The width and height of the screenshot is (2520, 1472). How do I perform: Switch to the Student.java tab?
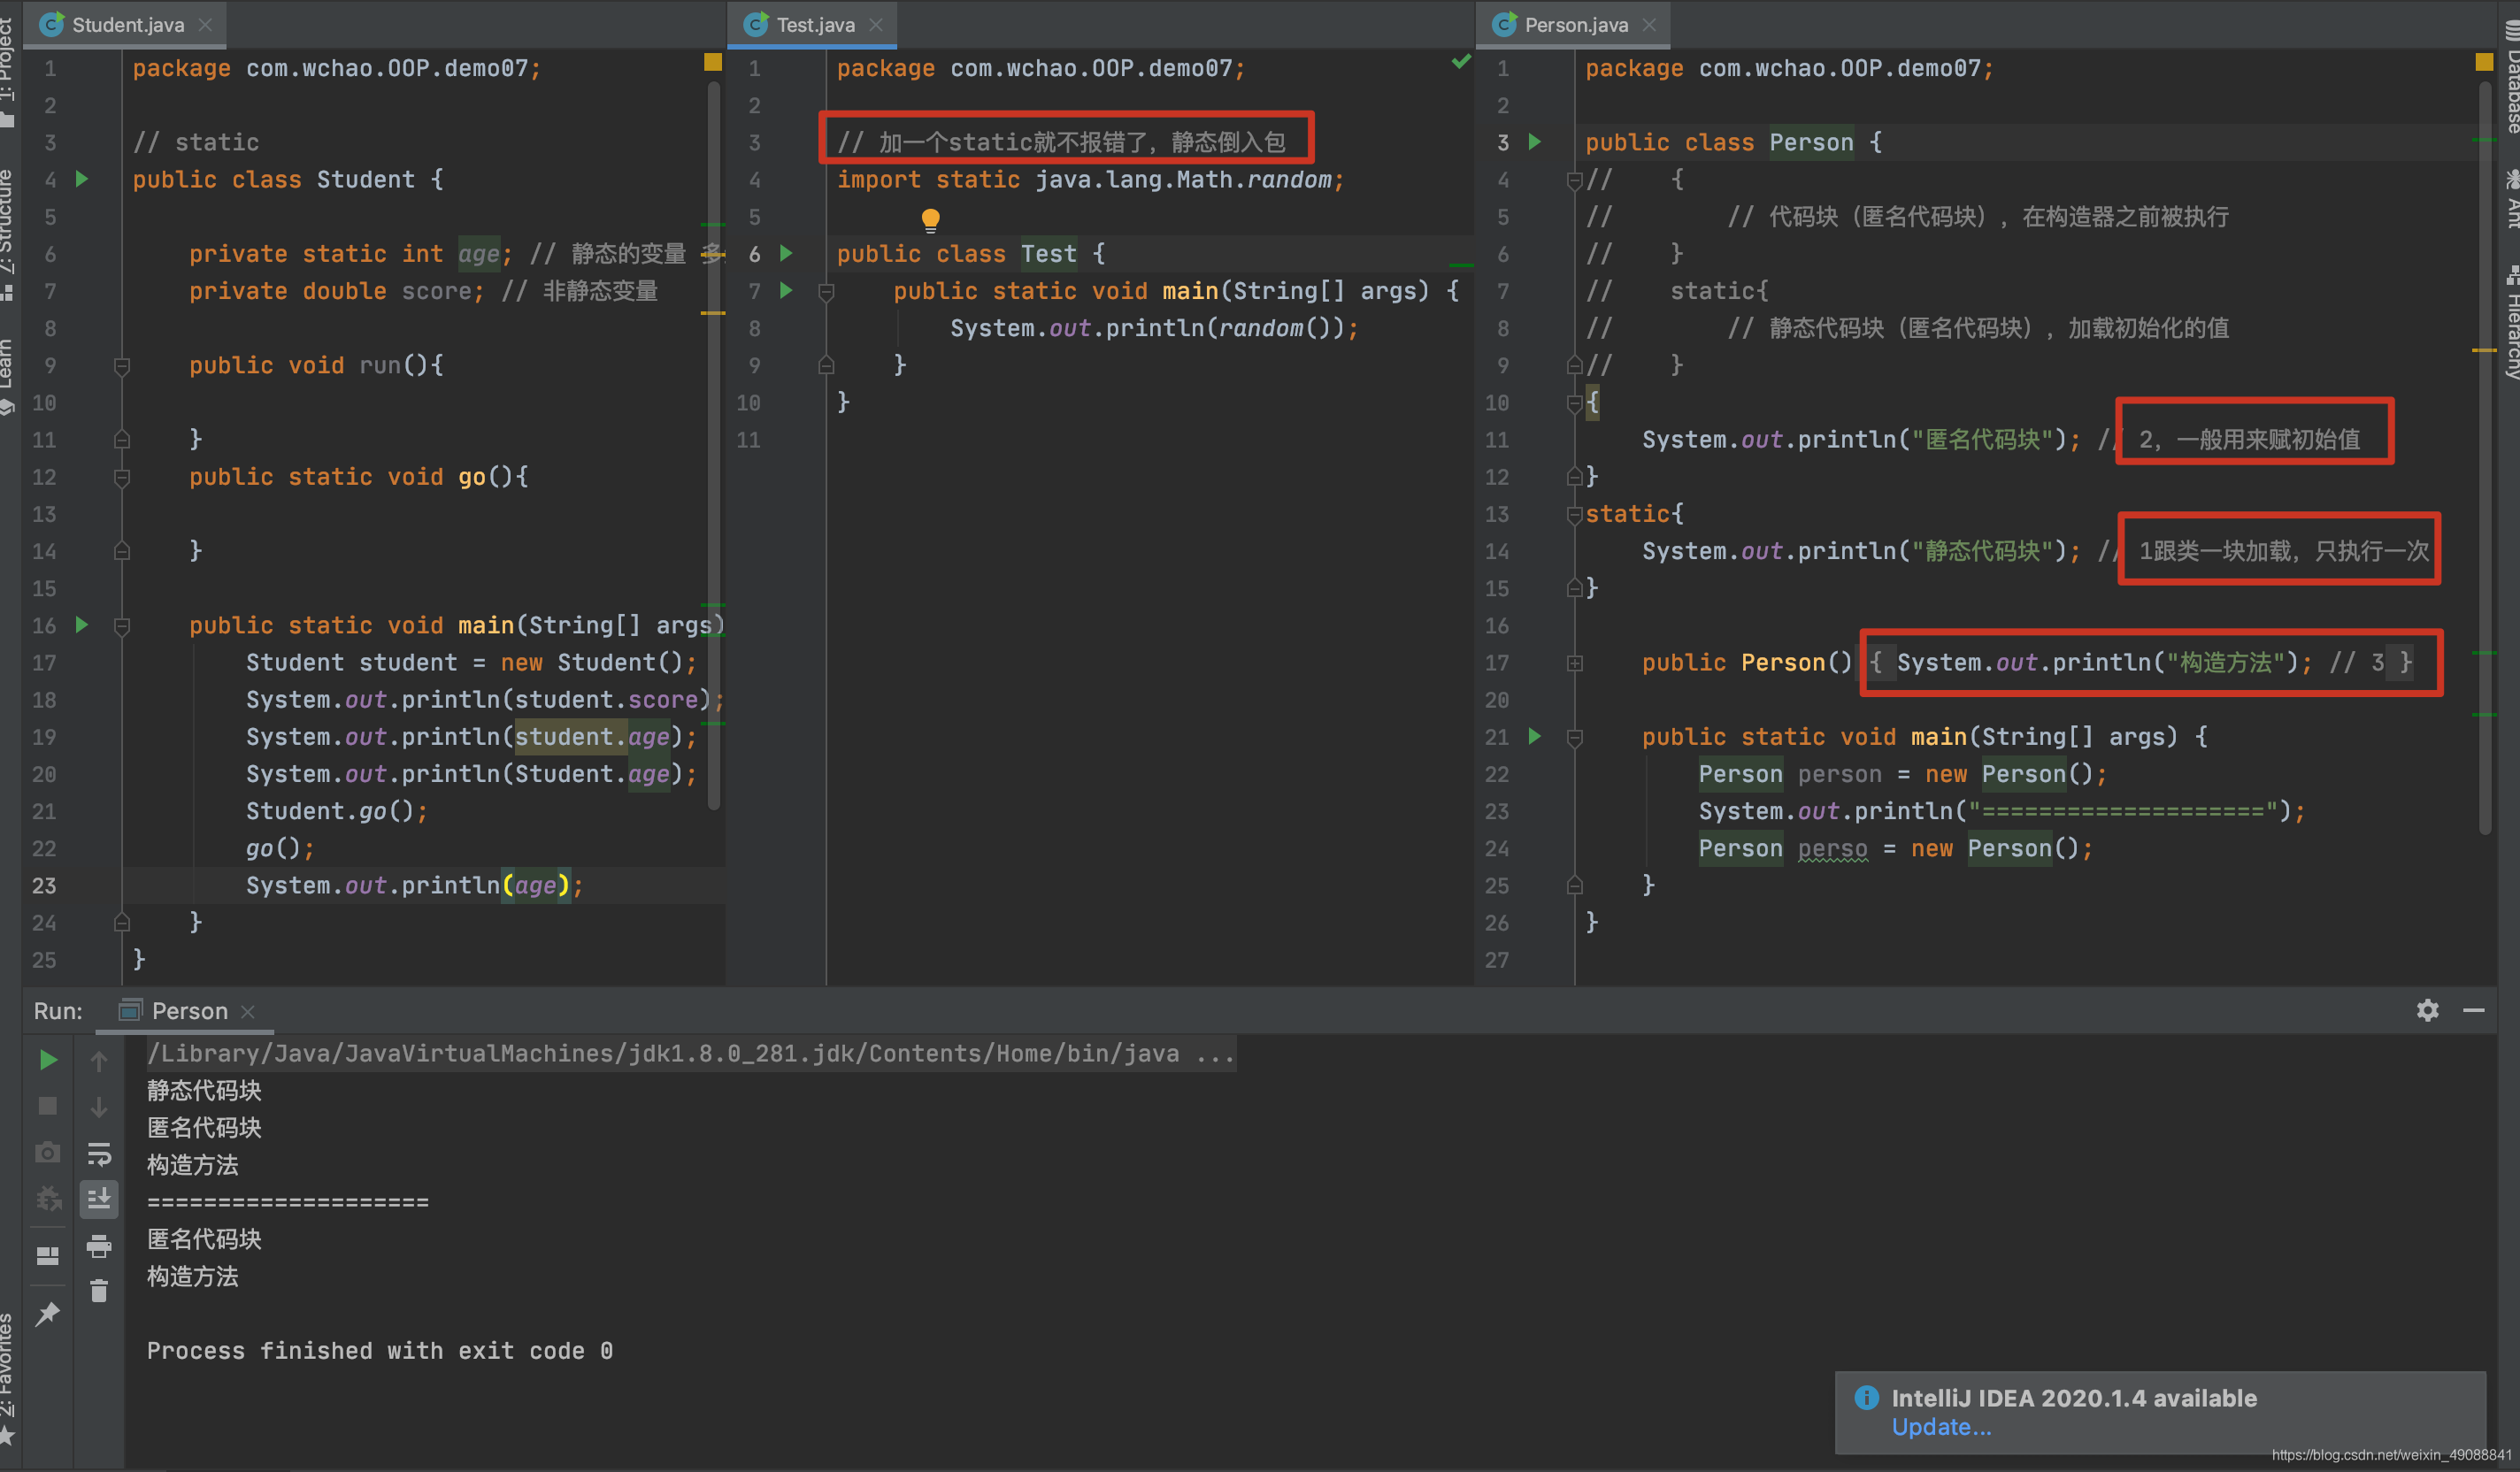pyautogui.click(x=126, y=25)
